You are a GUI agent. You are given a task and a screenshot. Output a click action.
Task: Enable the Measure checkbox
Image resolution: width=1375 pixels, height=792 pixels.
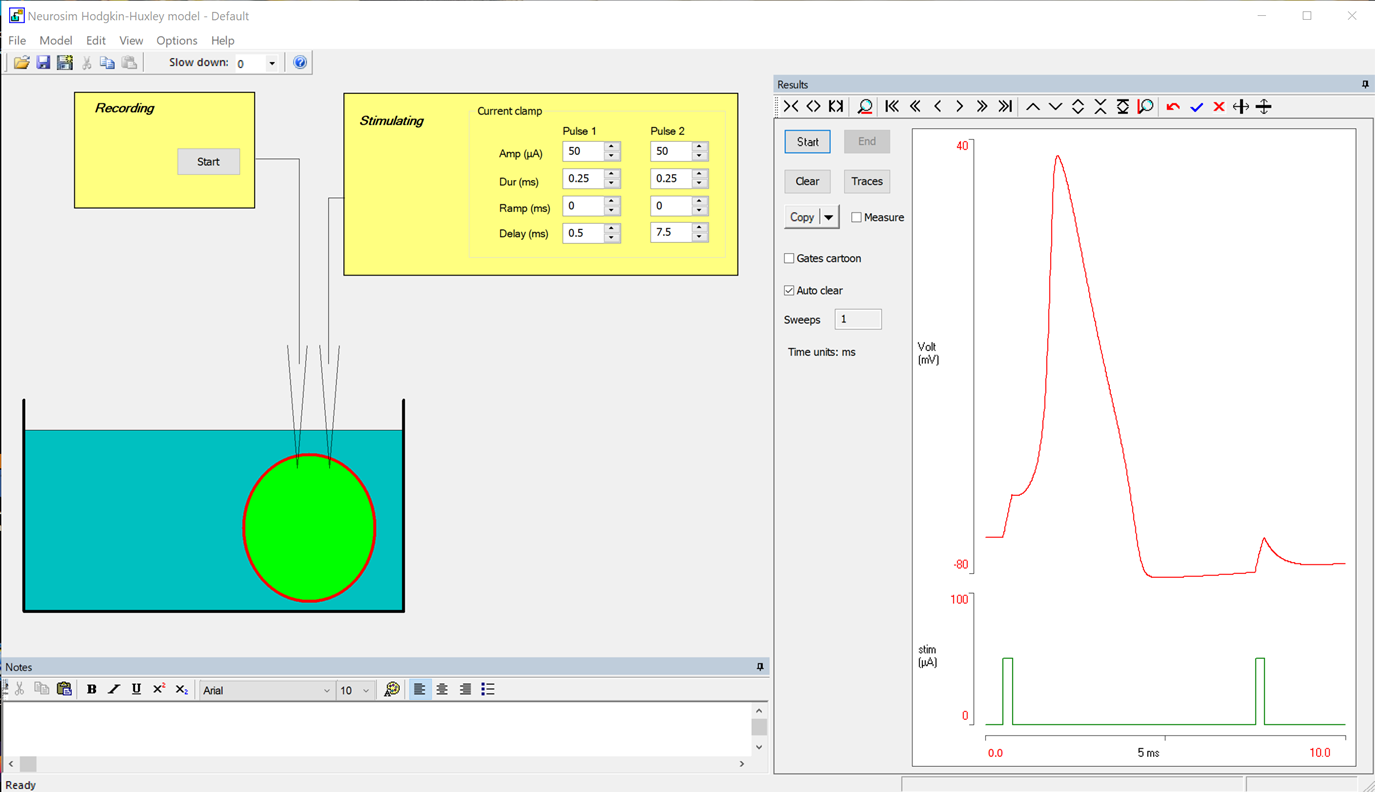(x=857, y=218)
